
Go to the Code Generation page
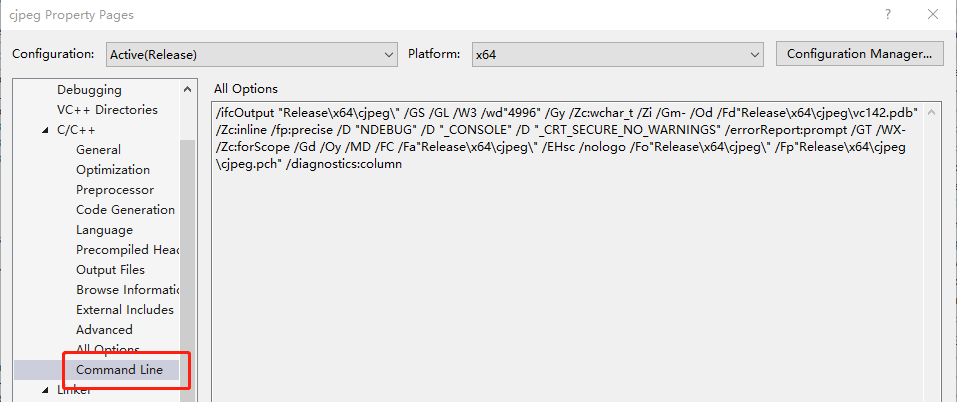pyautogui.click(x=124, y=210)
